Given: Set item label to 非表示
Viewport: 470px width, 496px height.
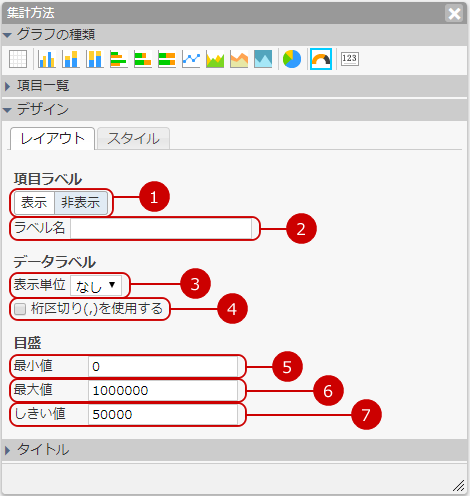Looking at the screenshot, I should pos(81,202).
